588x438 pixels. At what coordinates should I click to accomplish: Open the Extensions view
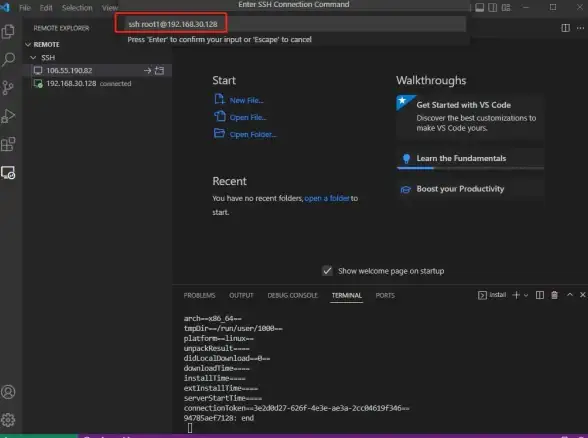(x=8, y=144)
